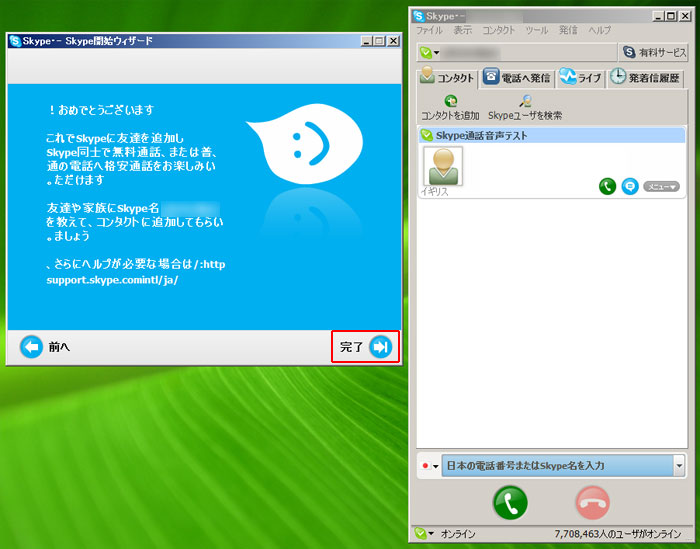The height and width of the screenshot is (549, 700).
Task: Close the main Skype window
Action: (x=684, y=17)
